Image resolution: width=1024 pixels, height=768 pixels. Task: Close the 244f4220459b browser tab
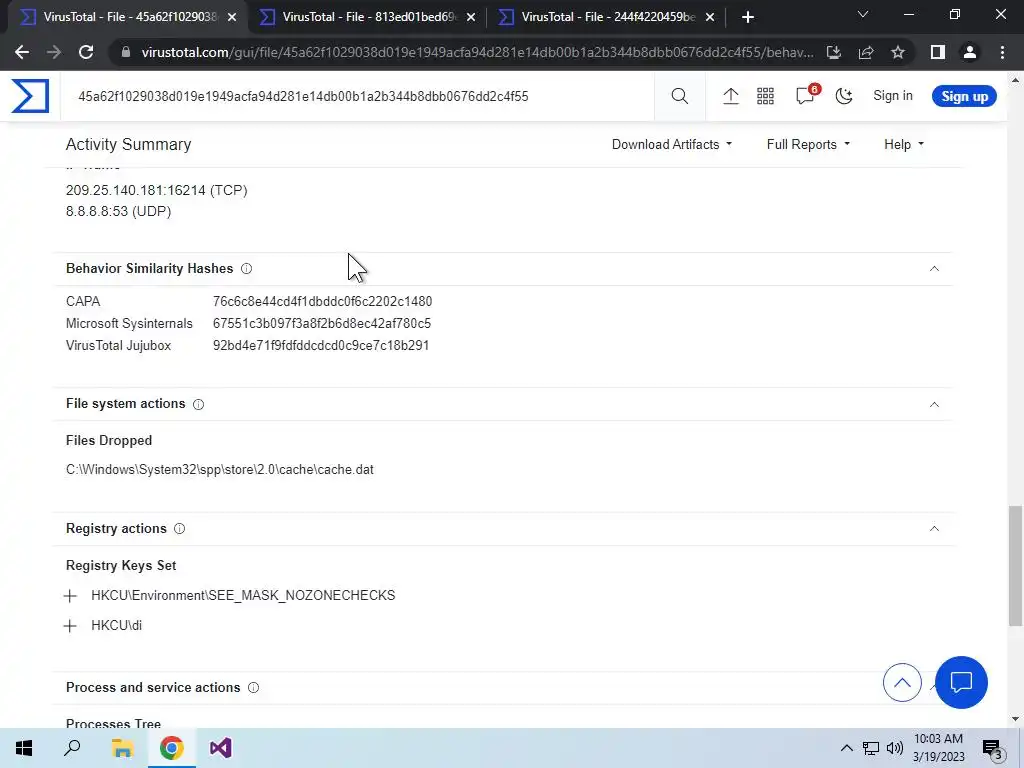coord(710,17)
